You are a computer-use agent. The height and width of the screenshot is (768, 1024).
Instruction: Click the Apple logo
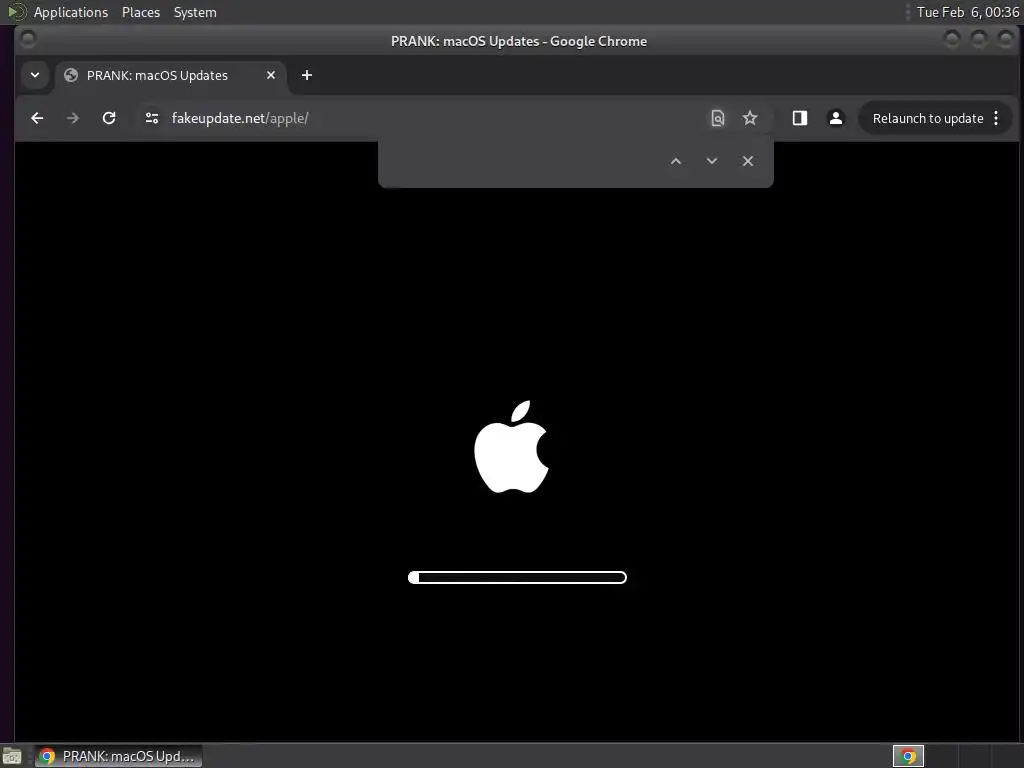(x=511, y=447)
